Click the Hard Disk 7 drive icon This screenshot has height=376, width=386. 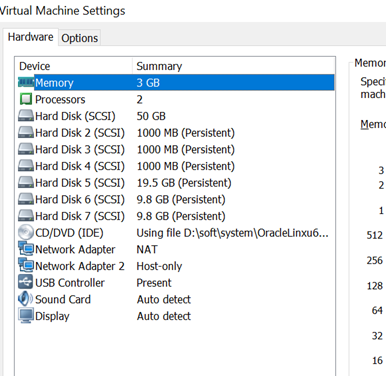[26, 216]
